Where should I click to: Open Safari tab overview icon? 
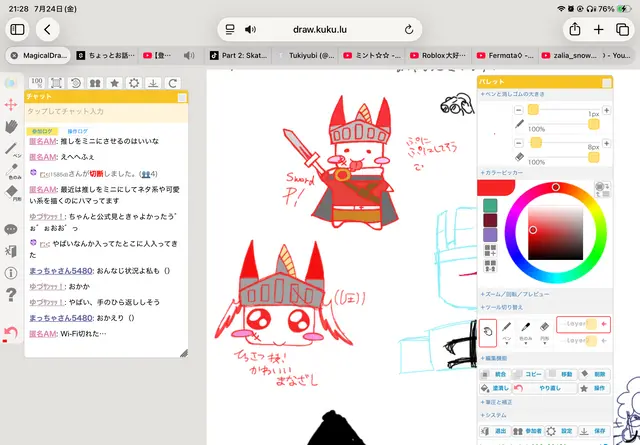(x=622, y=29)
